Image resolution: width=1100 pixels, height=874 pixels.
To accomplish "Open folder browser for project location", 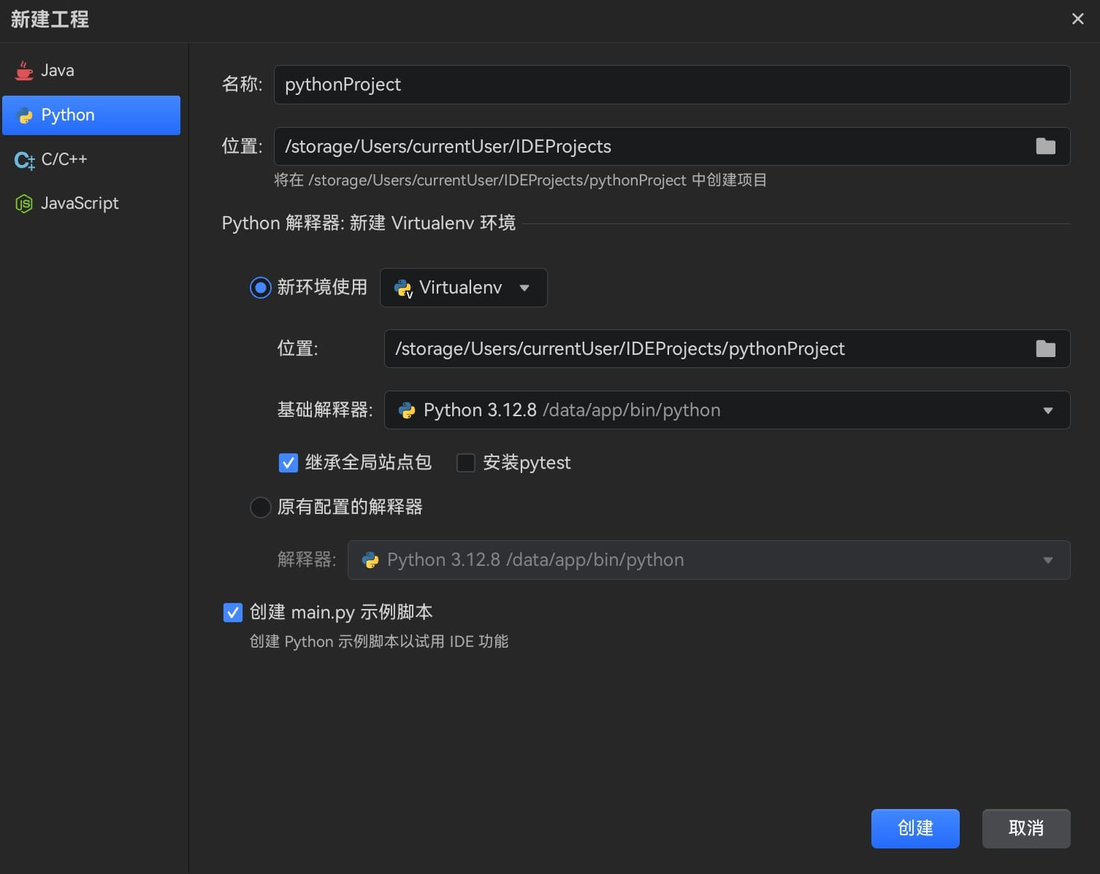I will [1046, 145].
